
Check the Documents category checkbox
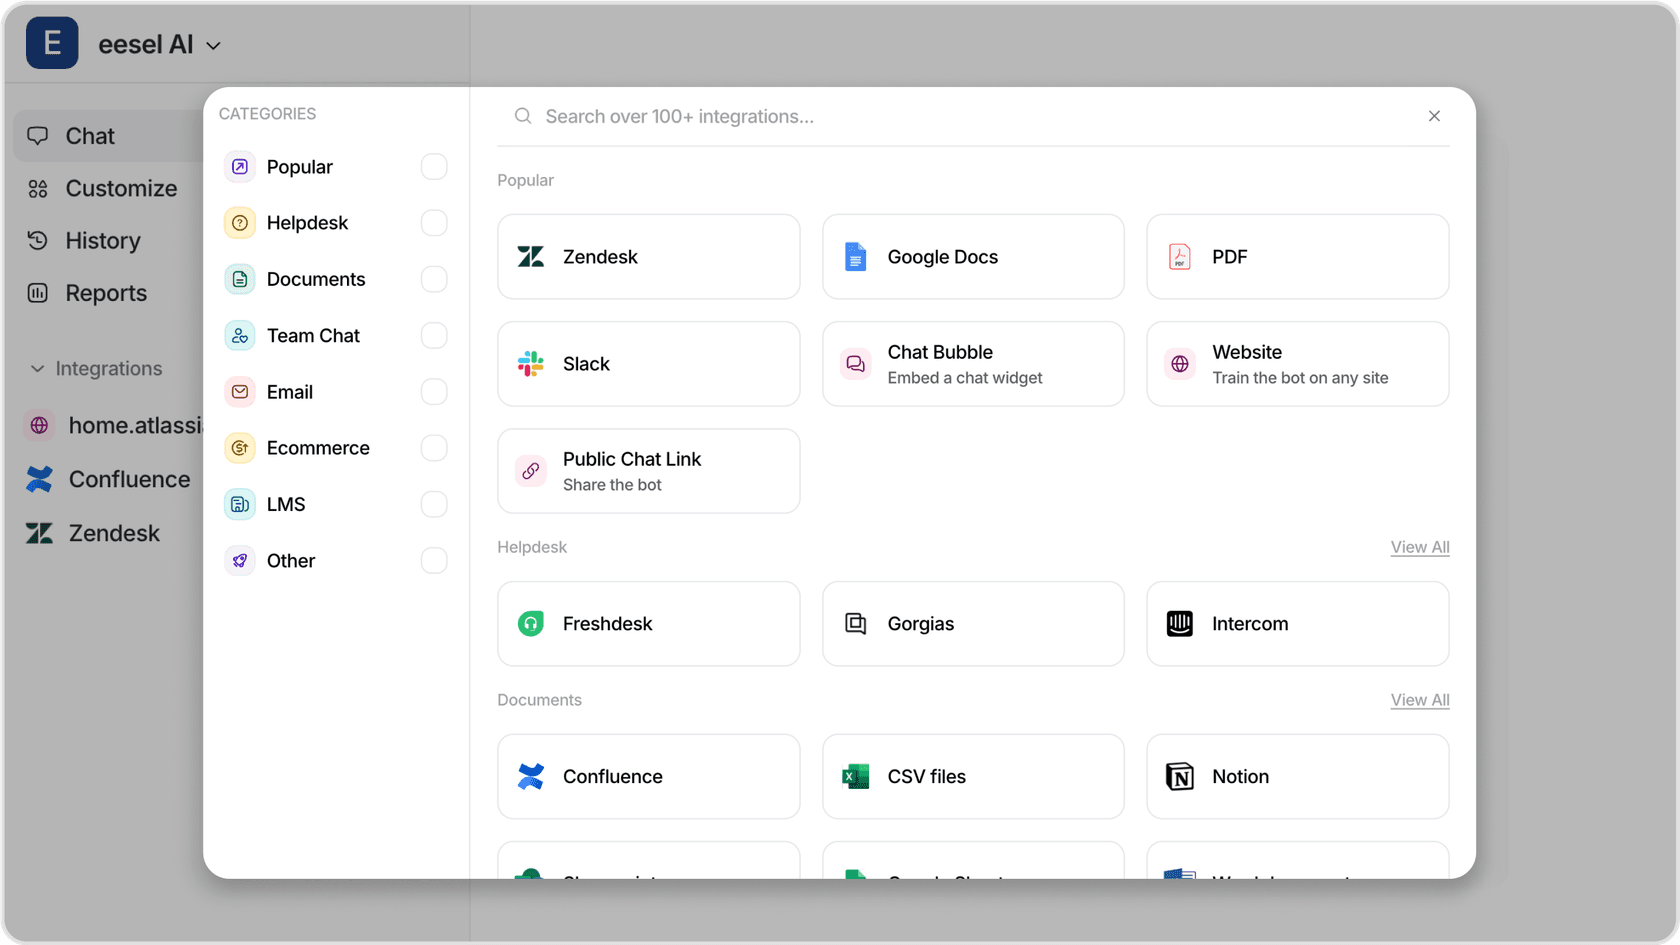pyautogui.click(x=434, y=279)
